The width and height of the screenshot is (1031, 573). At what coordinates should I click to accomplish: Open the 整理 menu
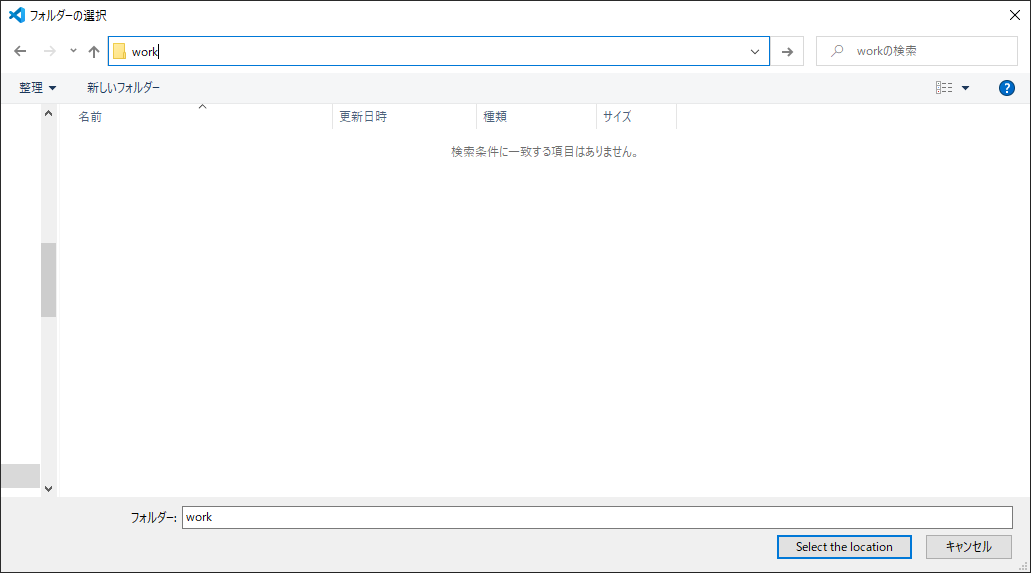pos(37,87)
